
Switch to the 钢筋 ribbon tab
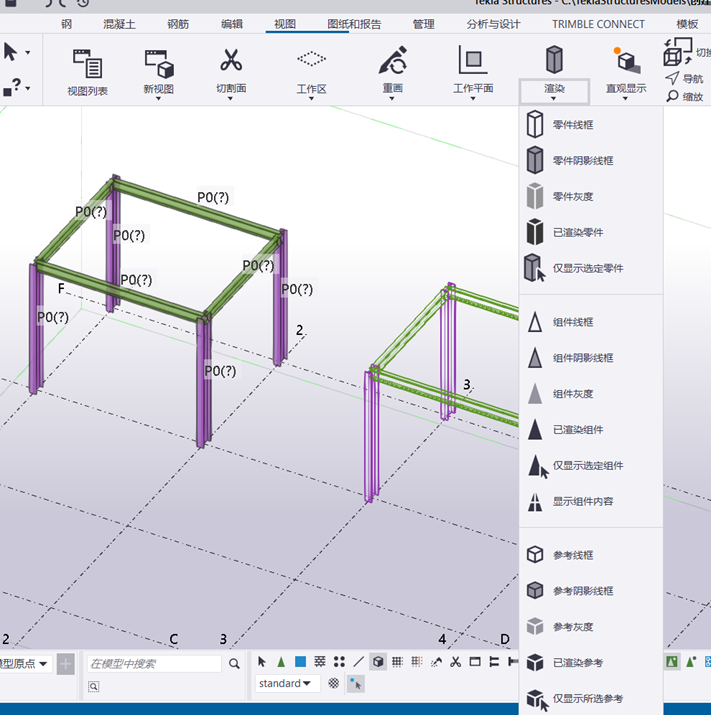(178, 24)
